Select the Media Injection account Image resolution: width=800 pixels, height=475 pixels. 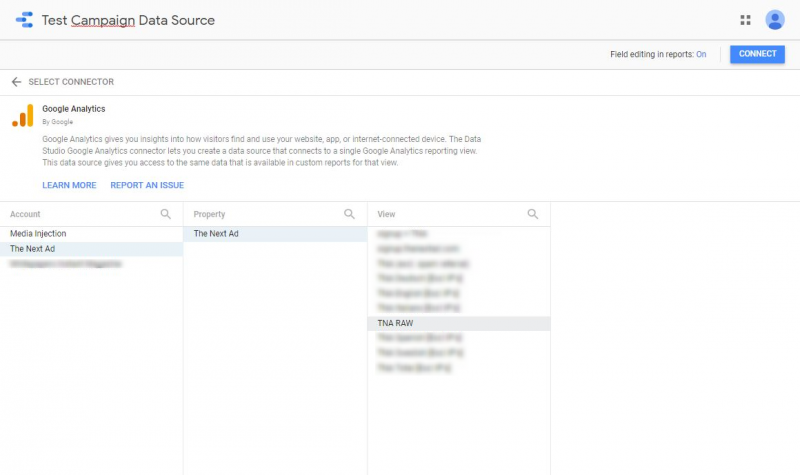[91, 234]
